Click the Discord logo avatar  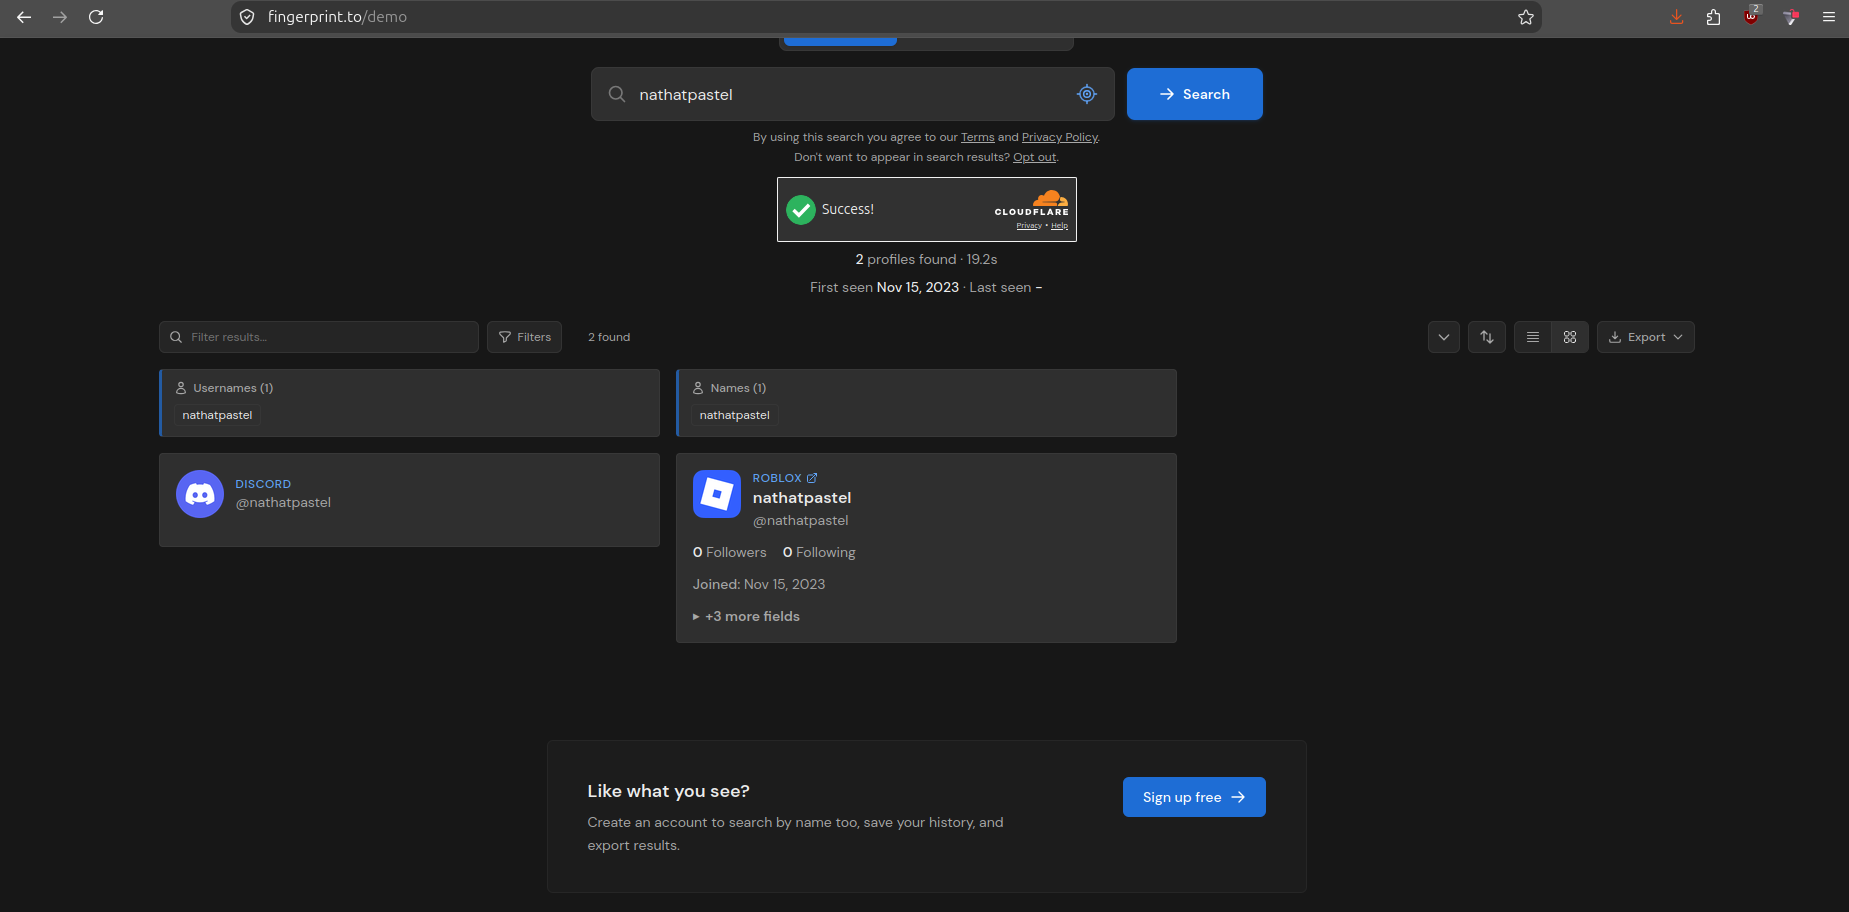(200, 494)
